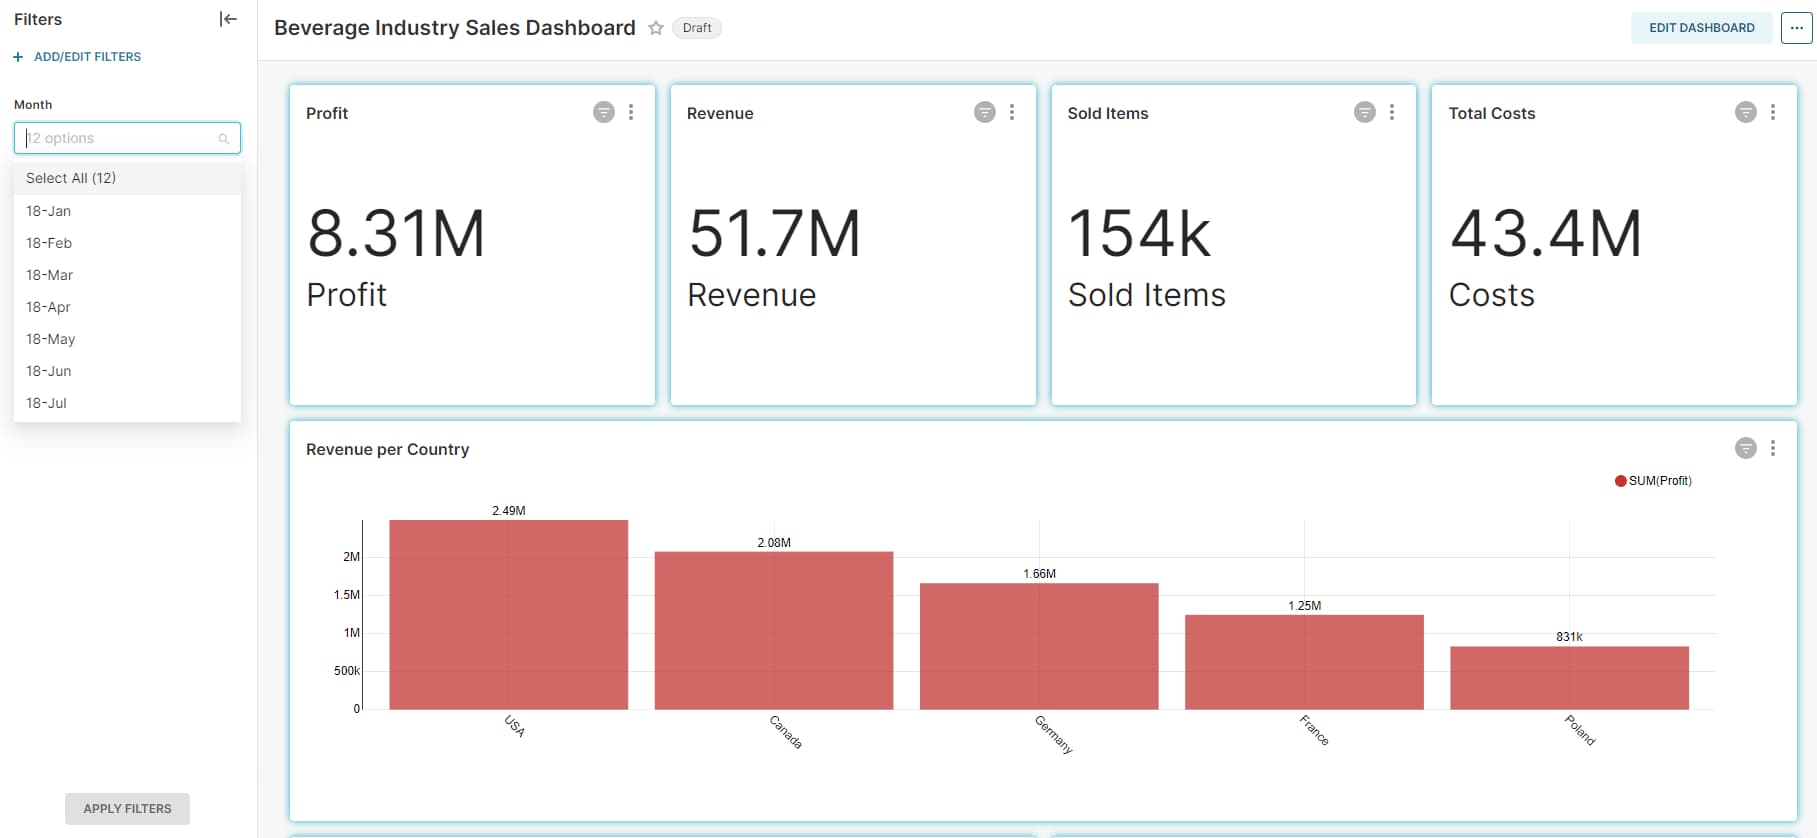Open dashboard more options ellipsis menu
1817x838 pixels.
pyautogui.click(x=1796, y=28)
